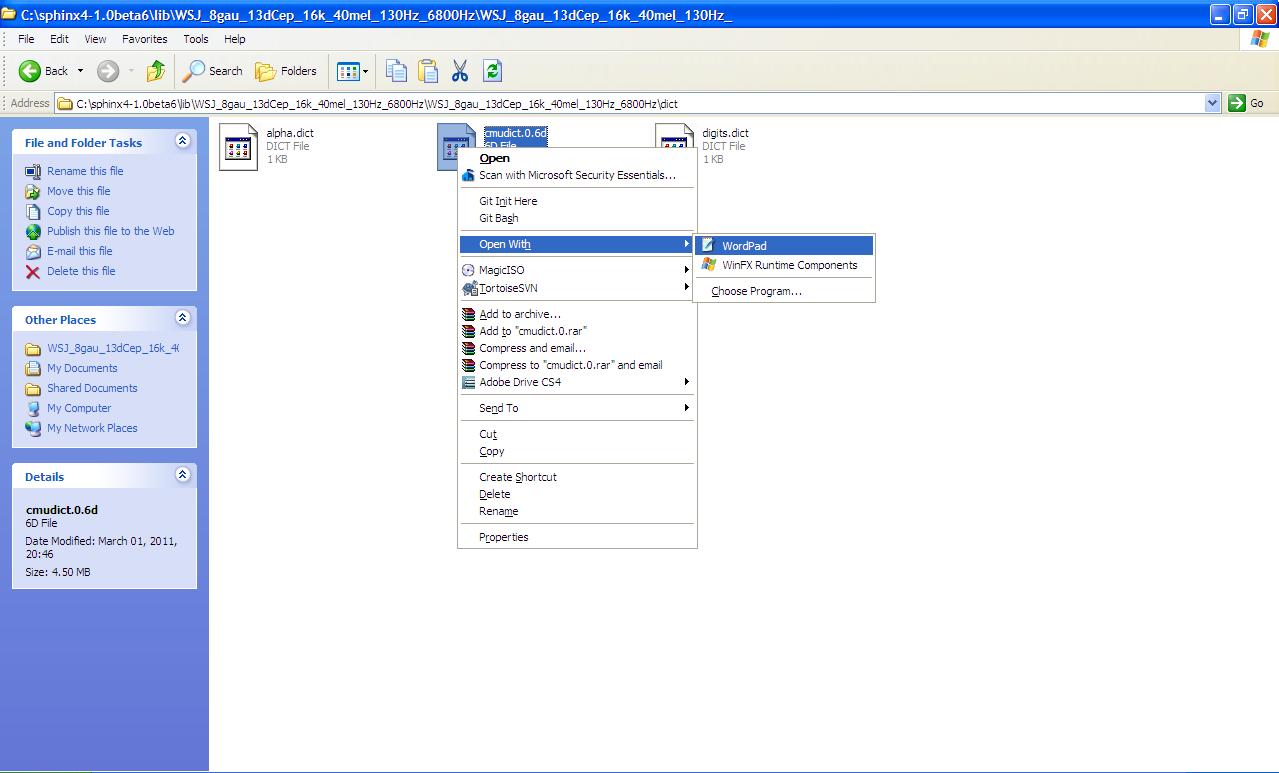The width and height of the screenshot is (1279, 773).
Task: Collapse the Other Places panel
Action: coord(182,318)
